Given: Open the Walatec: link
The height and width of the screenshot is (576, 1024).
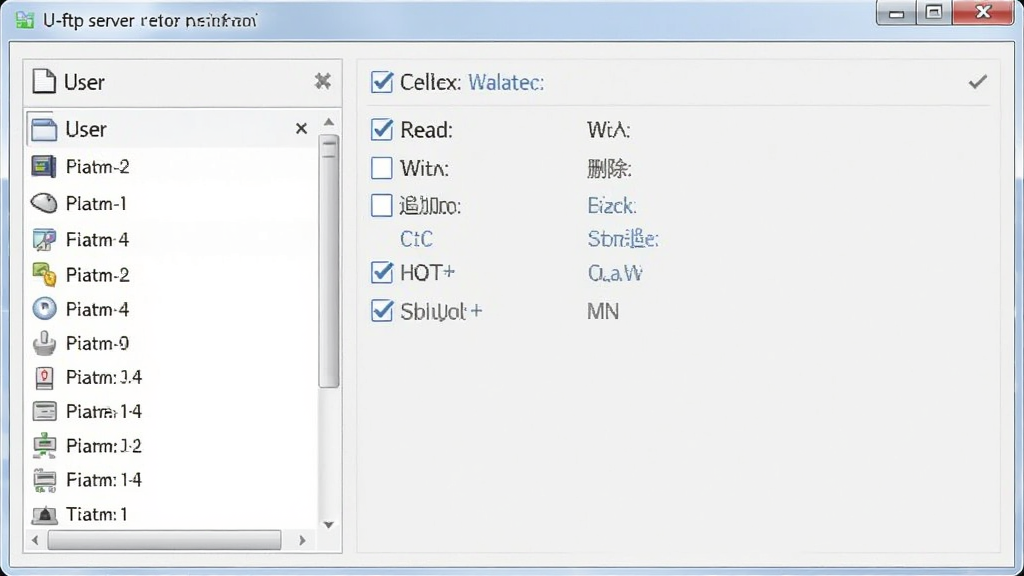Looking at the screenshot, I should (506, 82).
